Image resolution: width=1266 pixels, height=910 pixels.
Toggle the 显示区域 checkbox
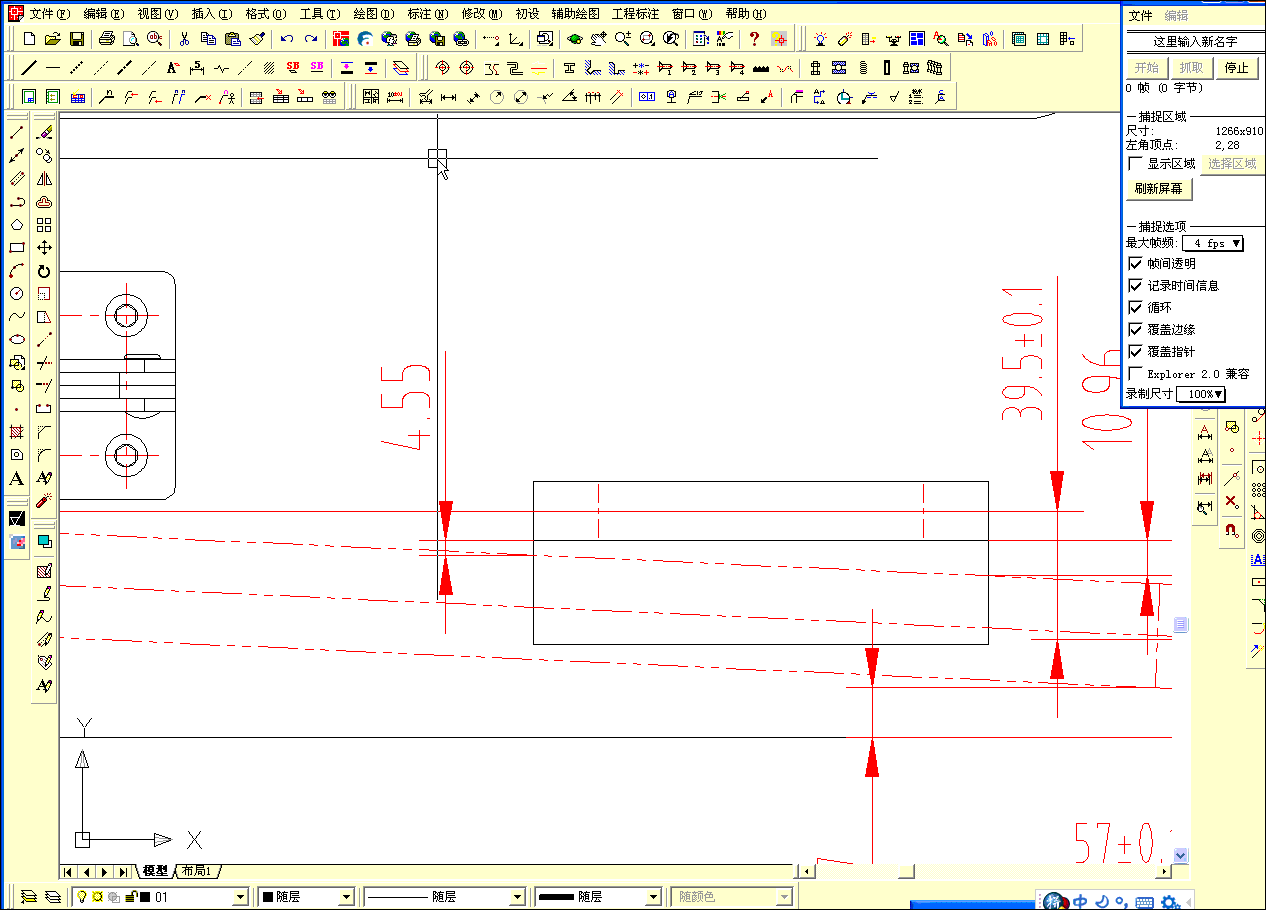tap(1135, 163)
